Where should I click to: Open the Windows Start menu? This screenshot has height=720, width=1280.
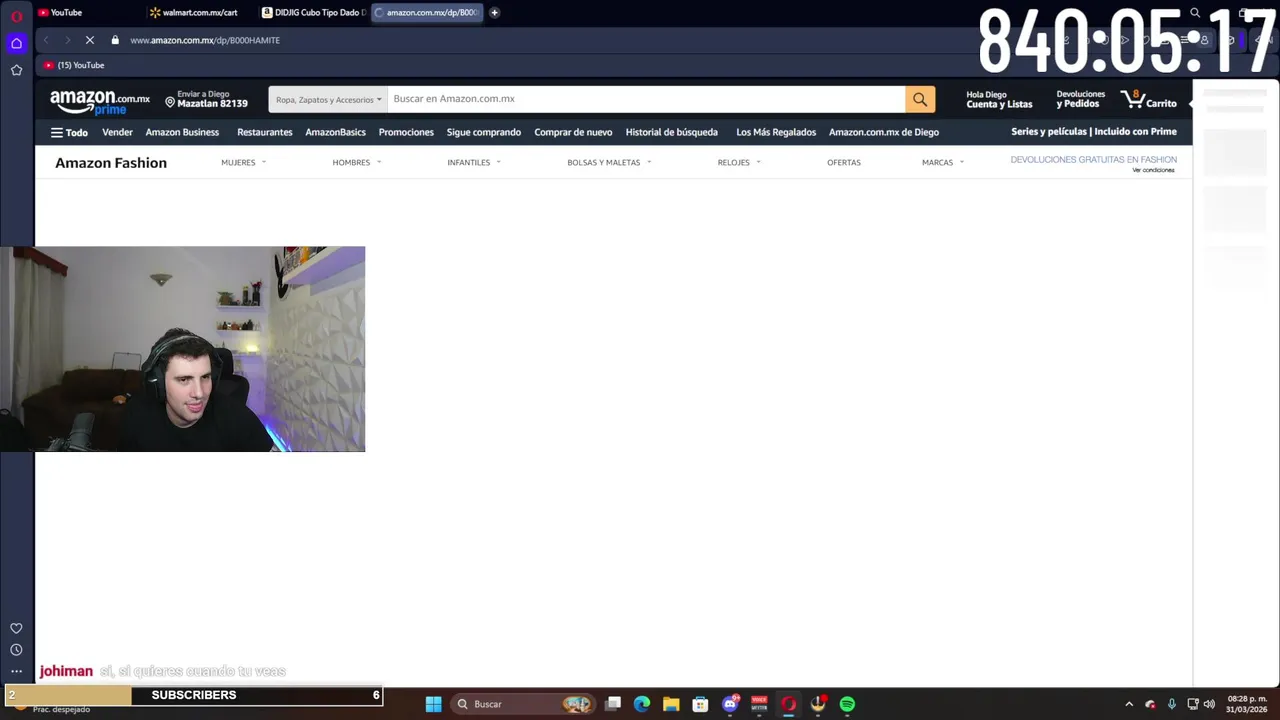click(x=433, y=704)
